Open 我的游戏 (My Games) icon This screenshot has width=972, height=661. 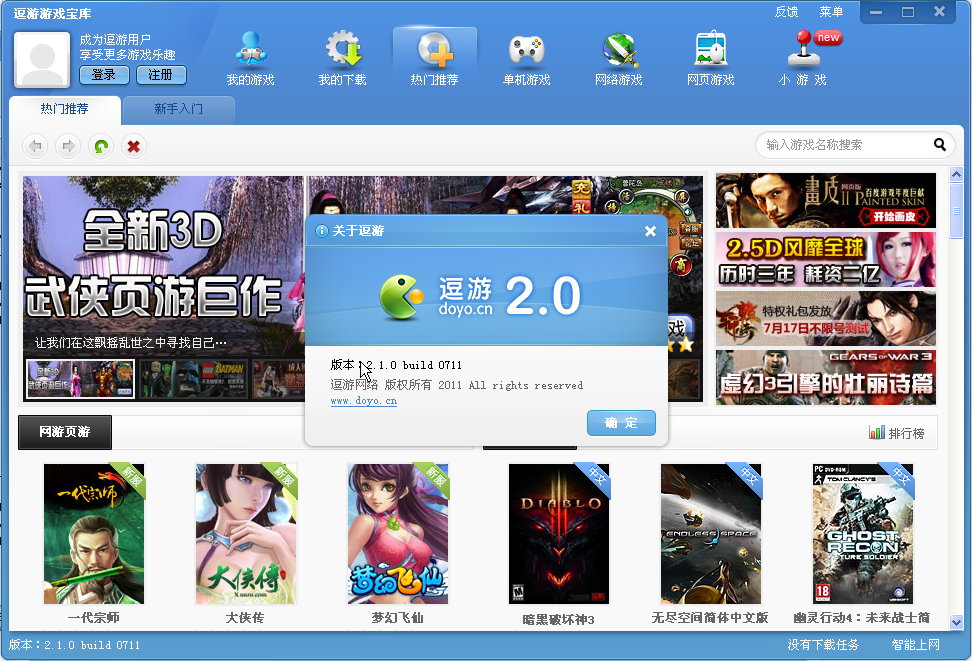click(250, 58)
